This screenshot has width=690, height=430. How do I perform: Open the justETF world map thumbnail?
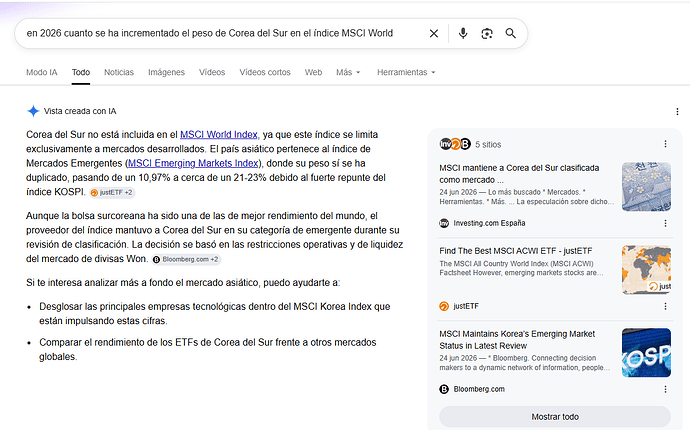coord(646,269)
